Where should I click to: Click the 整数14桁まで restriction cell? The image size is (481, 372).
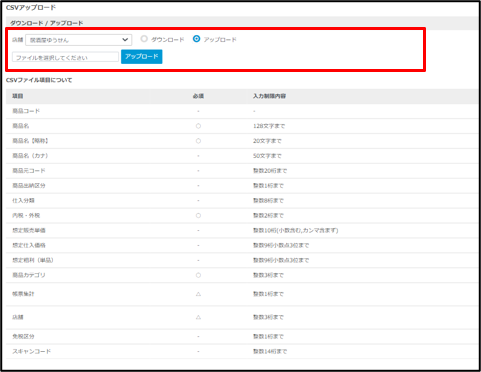[270, 351]
